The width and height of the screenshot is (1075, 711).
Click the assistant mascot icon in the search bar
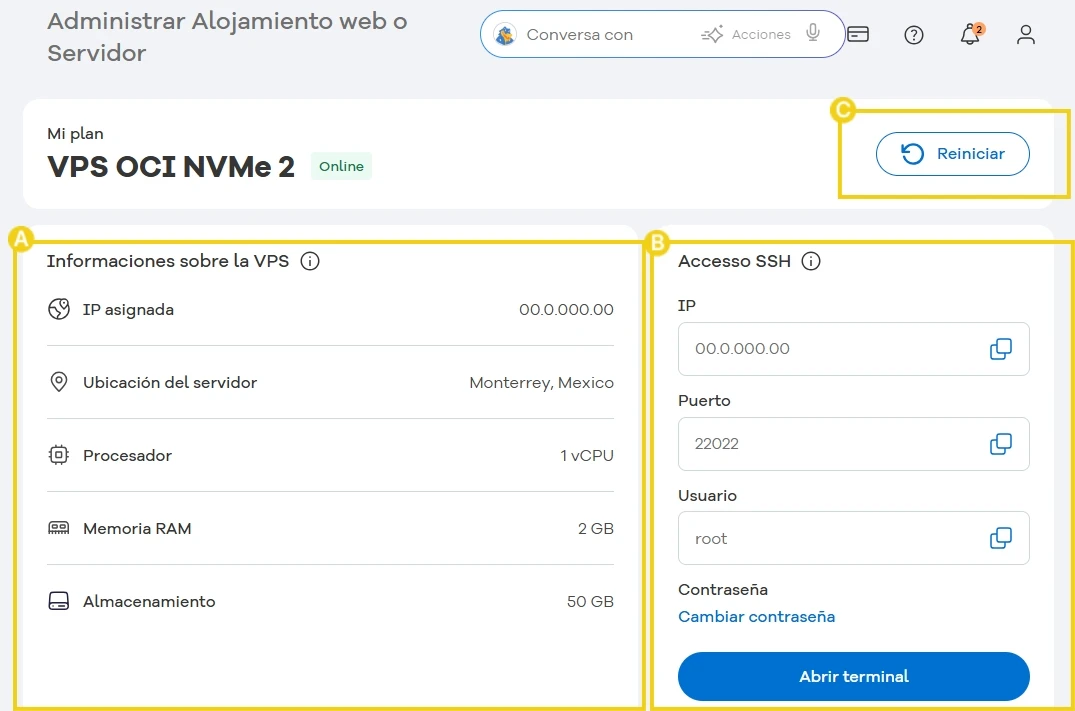[508, 34]
